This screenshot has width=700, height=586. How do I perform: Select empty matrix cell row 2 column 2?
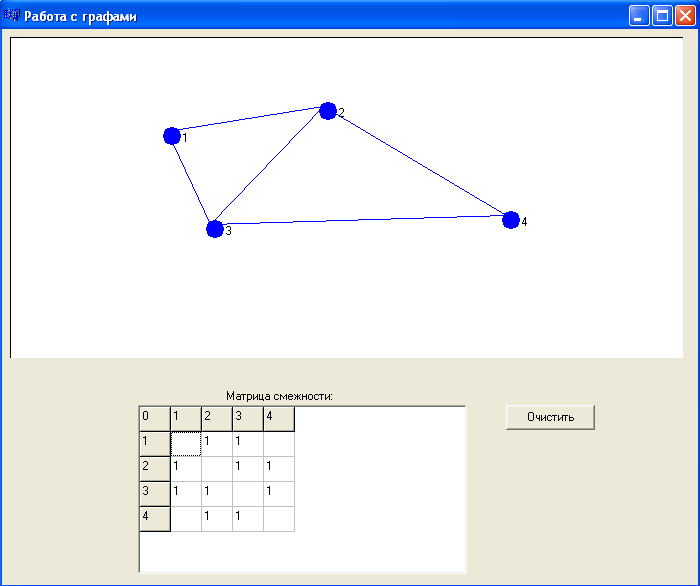tap(217, 469)
